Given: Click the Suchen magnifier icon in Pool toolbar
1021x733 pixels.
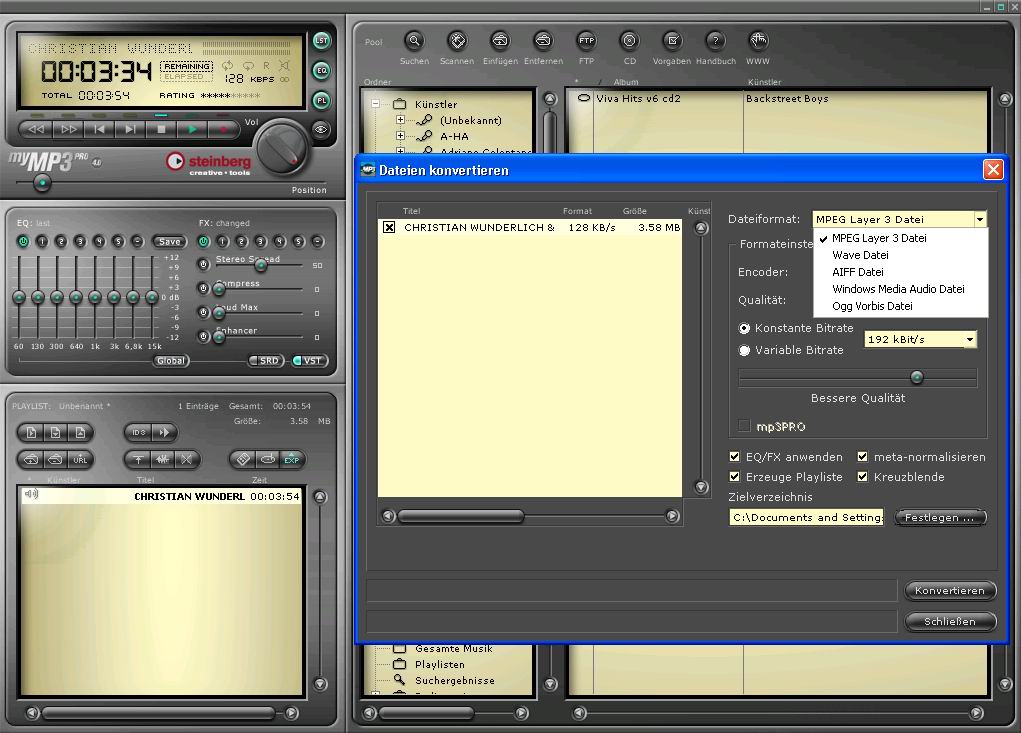Looking at the screenshot, I should pyautogui.click(x=414, y=41).
